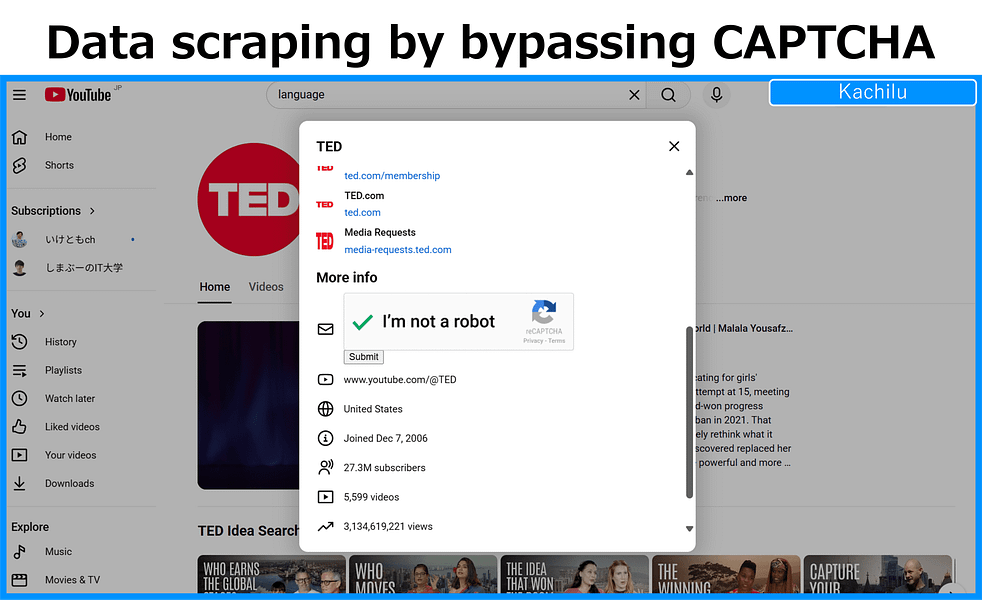This screenshot has height=600, width=982.
Task: Open WHO EARNS THE GLOBAL video thumbnail
Action: (271, 574)
